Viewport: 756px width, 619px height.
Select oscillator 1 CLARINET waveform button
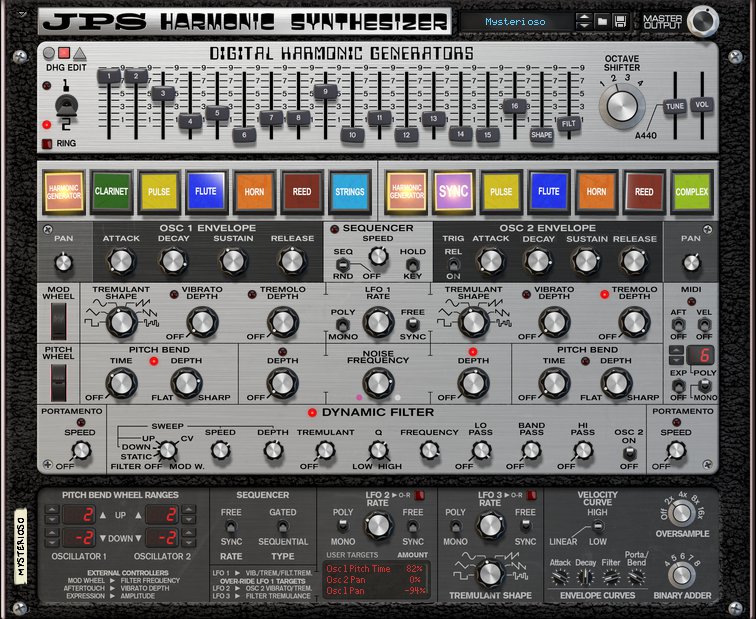click(111, 191)
